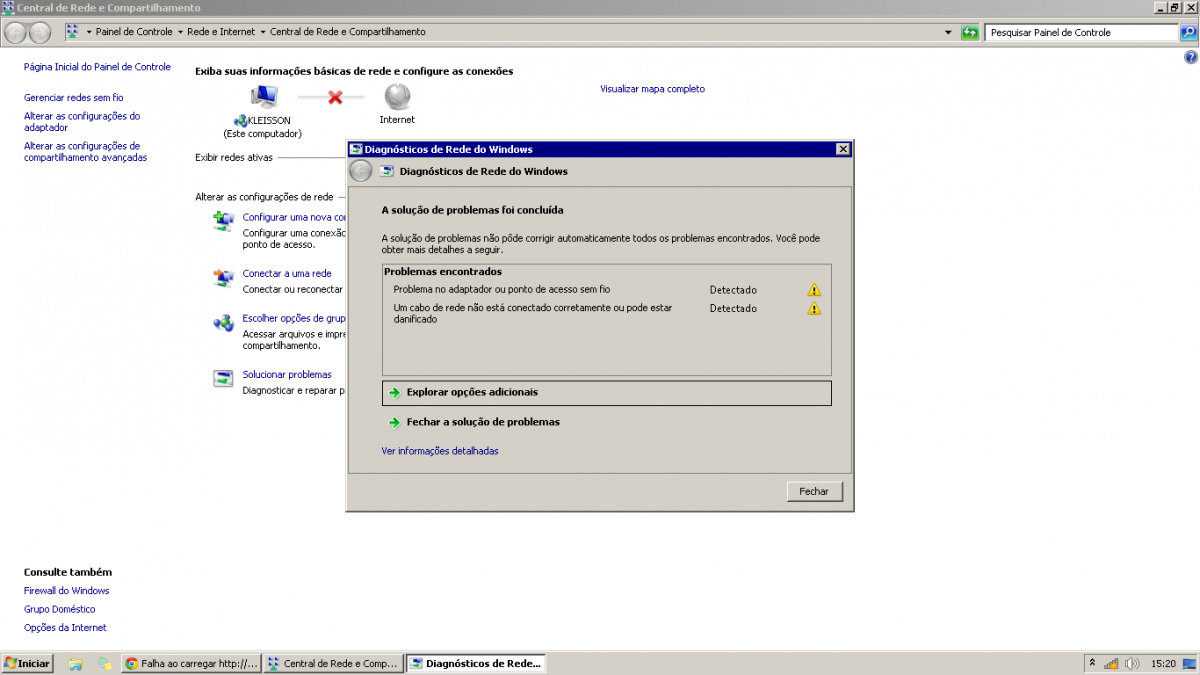Expand the dropdown arrow before 'Painel de Controle'
Viewport: 1200px width, 675px height.
tap(89, 32)
